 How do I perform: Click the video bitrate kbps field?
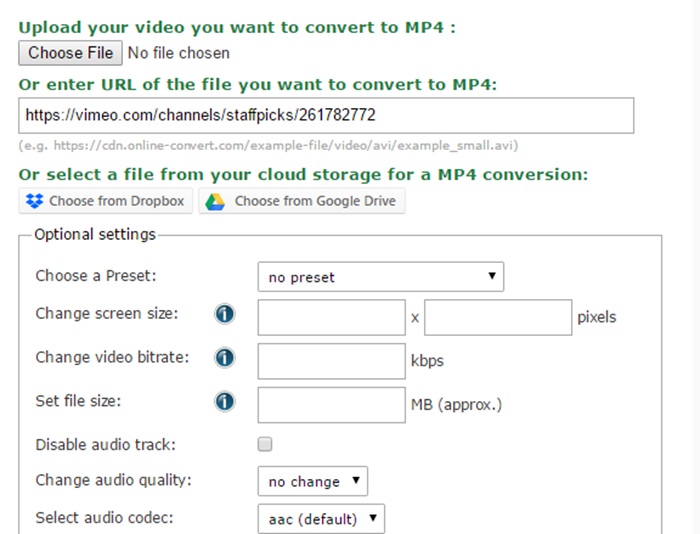pyautogui.click(x=332, y=361)
